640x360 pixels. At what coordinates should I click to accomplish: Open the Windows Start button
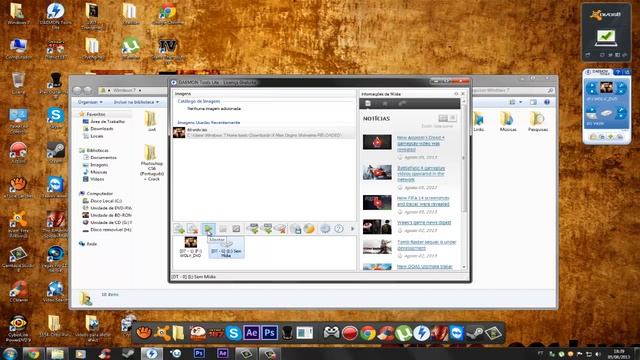(9, 353)
